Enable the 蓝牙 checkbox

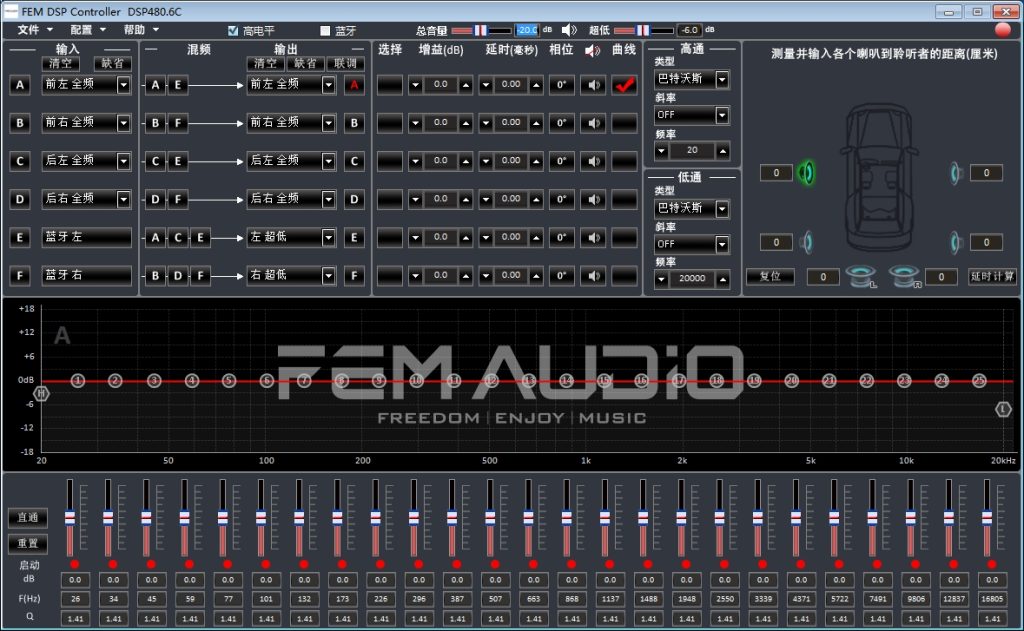coord(325,31)
